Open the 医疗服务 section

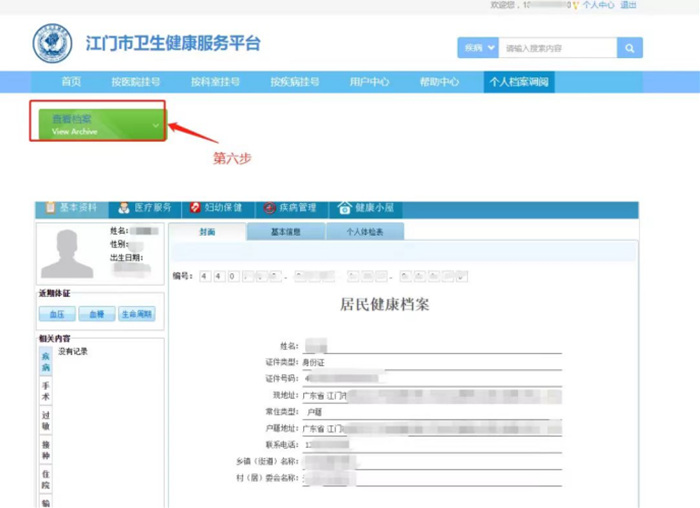tap(145, 208)
